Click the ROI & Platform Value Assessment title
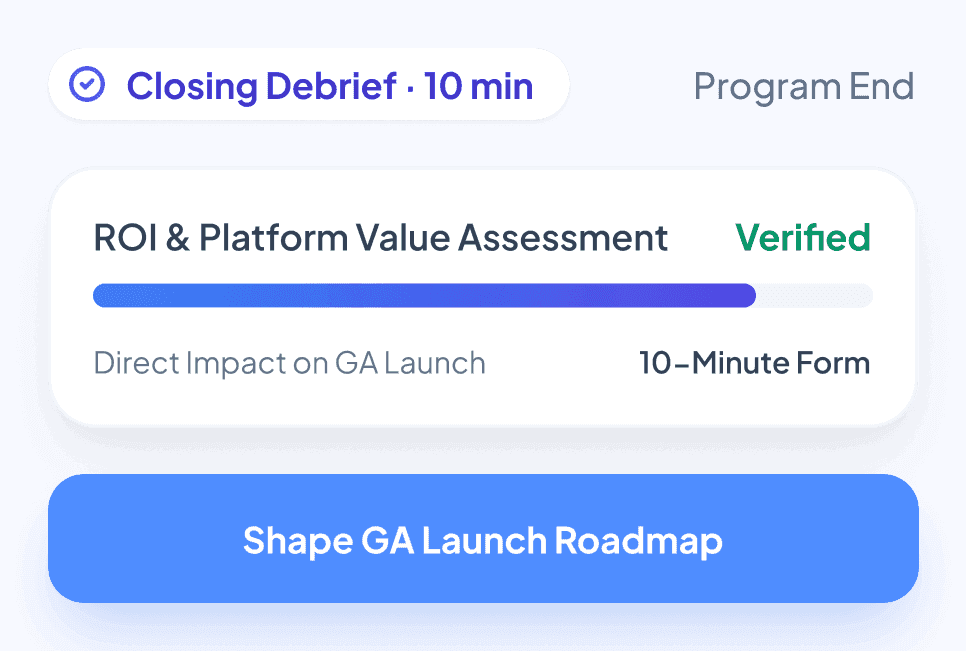The height and width of the screenshot is (651, 966). 380,238
